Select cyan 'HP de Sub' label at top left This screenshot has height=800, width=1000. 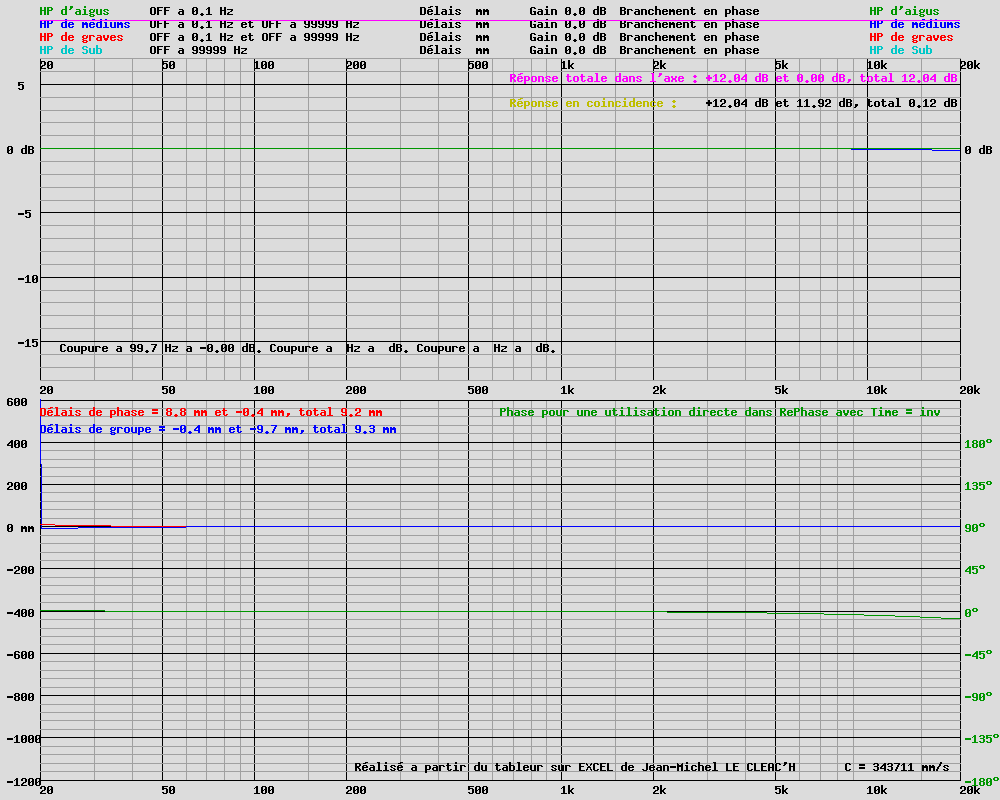pos(71,50)
